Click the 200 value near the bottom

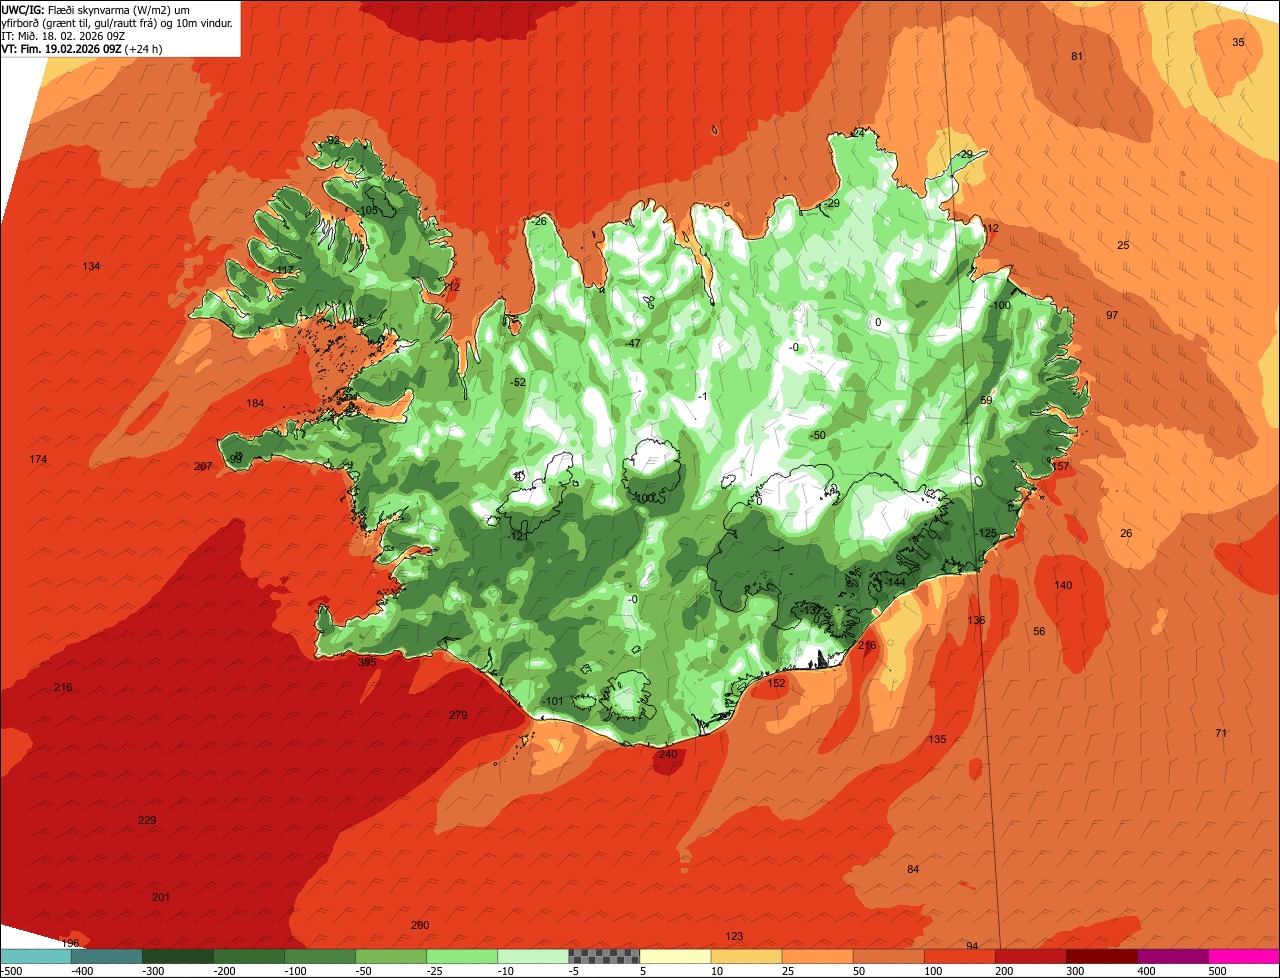420,925
